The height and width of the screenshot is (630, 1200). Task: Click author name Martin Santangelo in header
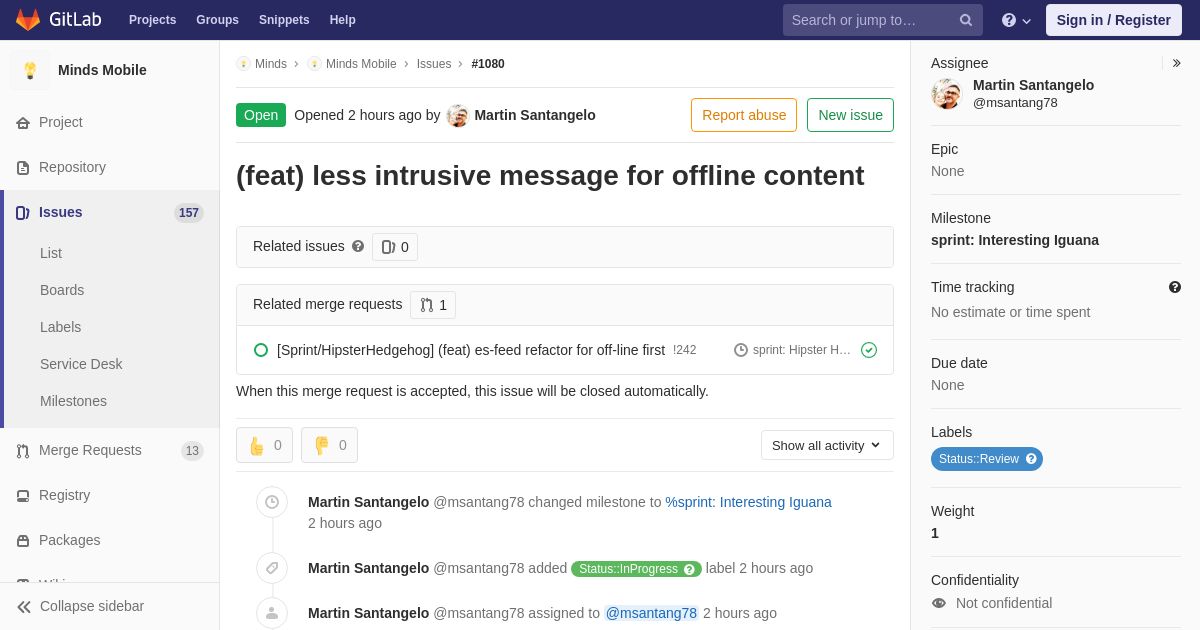(535, 115)
